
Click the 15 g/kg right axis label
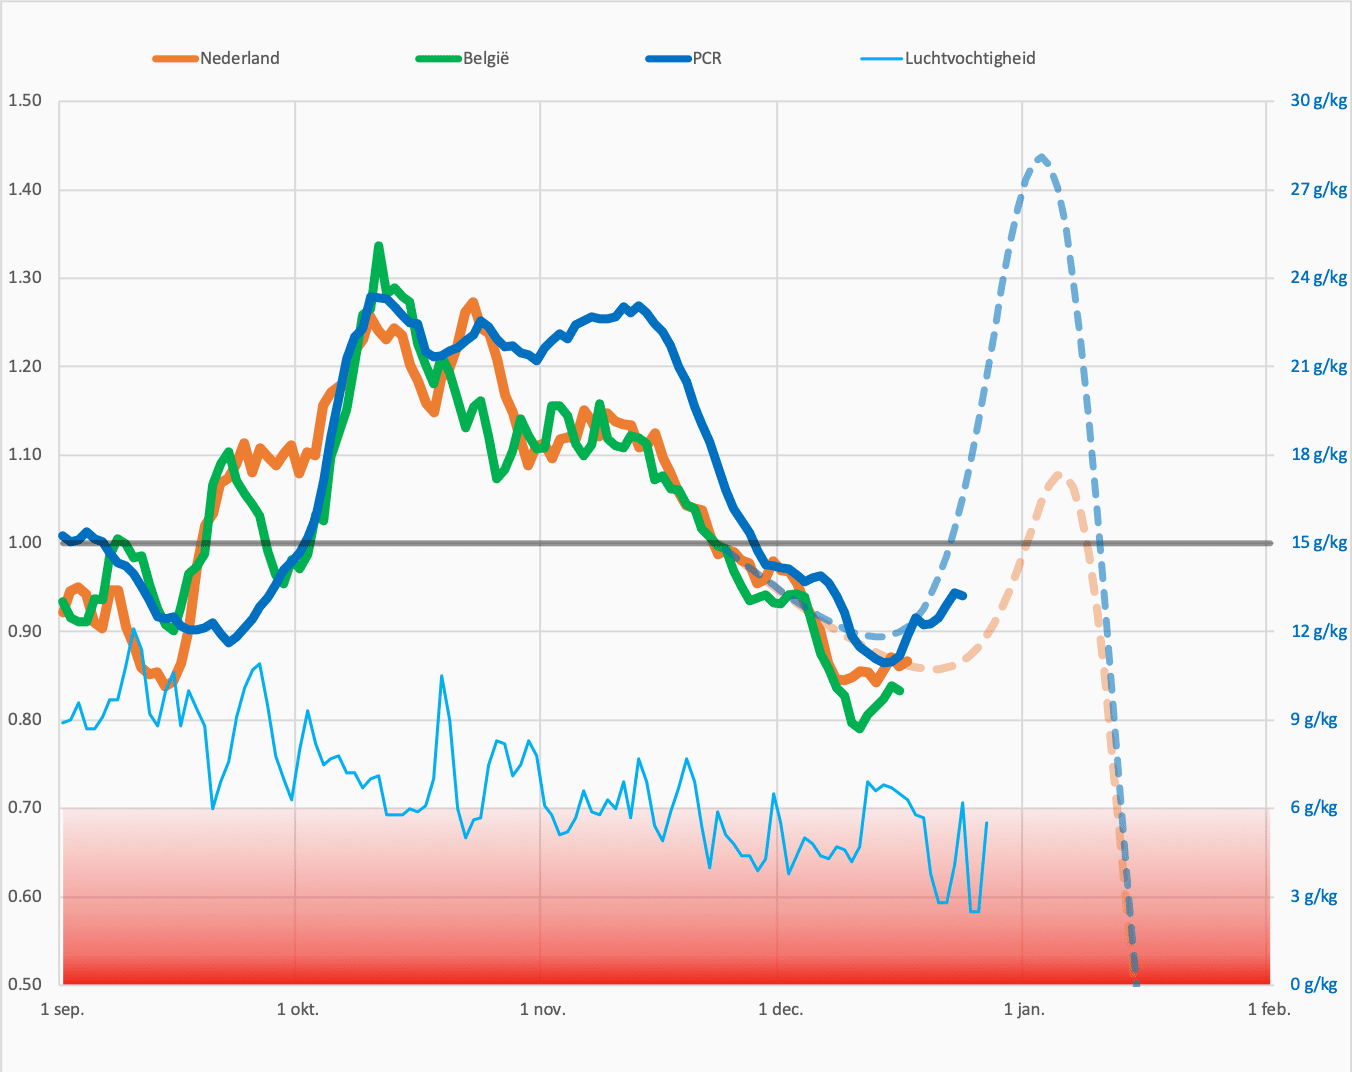click(x=1319, y=543)
